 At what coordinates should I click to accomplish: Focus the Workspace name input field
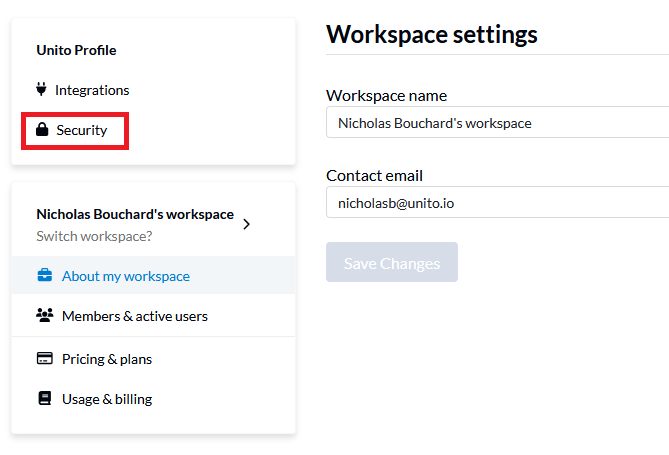tap(497, 122)
